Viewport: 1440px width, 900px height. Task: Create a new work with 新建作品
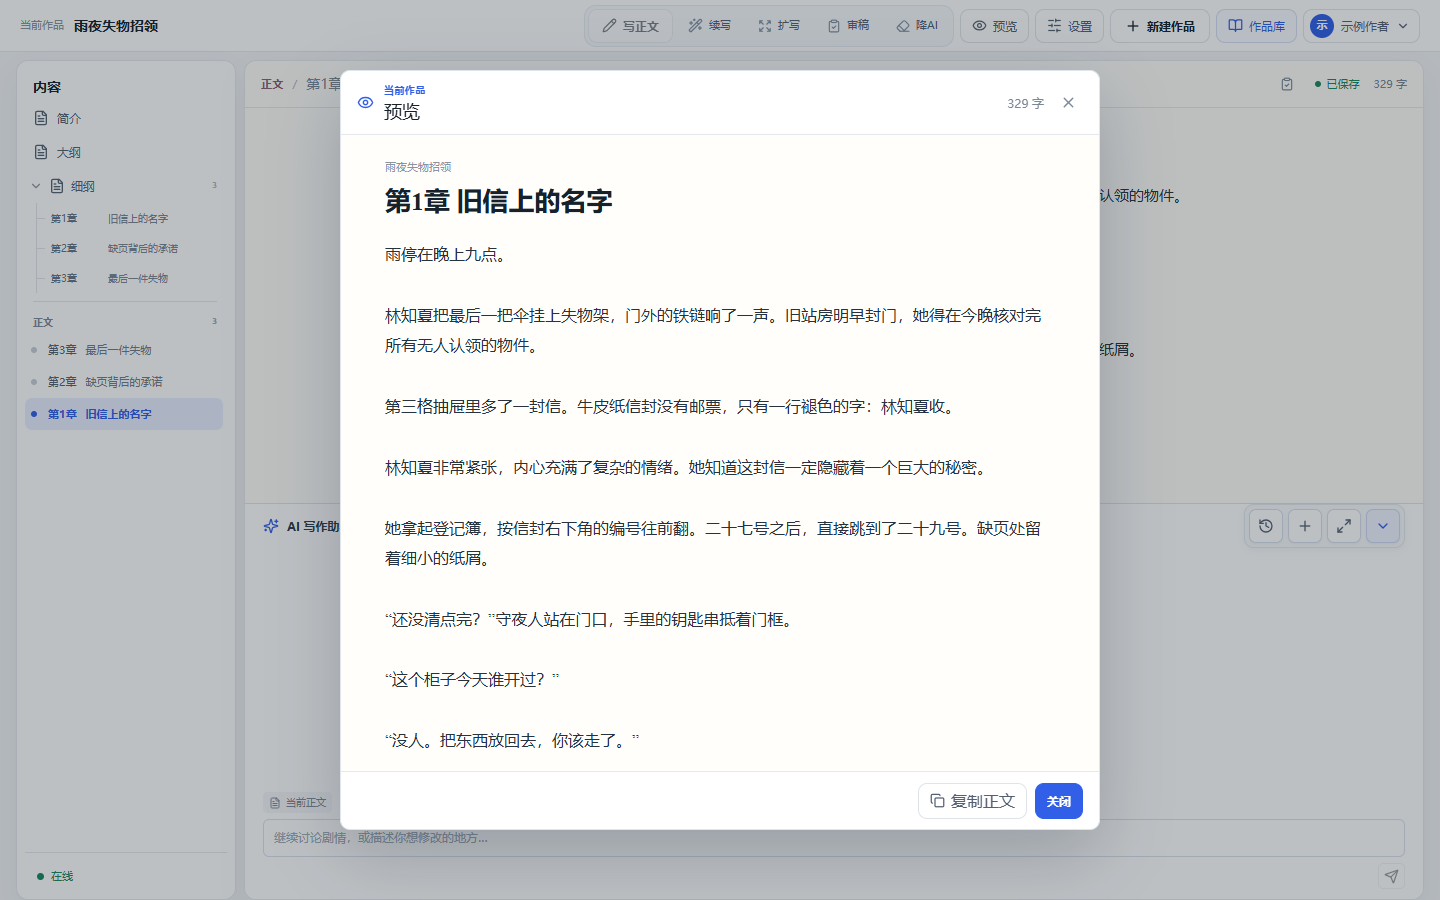[x=1160, y=26]
